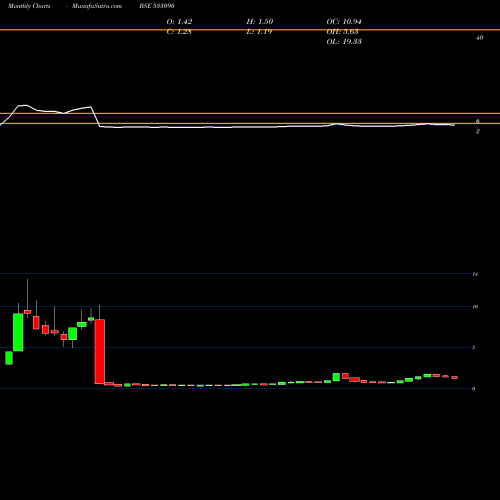Screen dimensions: 500x500
Task: Click the "Monthly Charts" title text
Action: pos(29,6)
